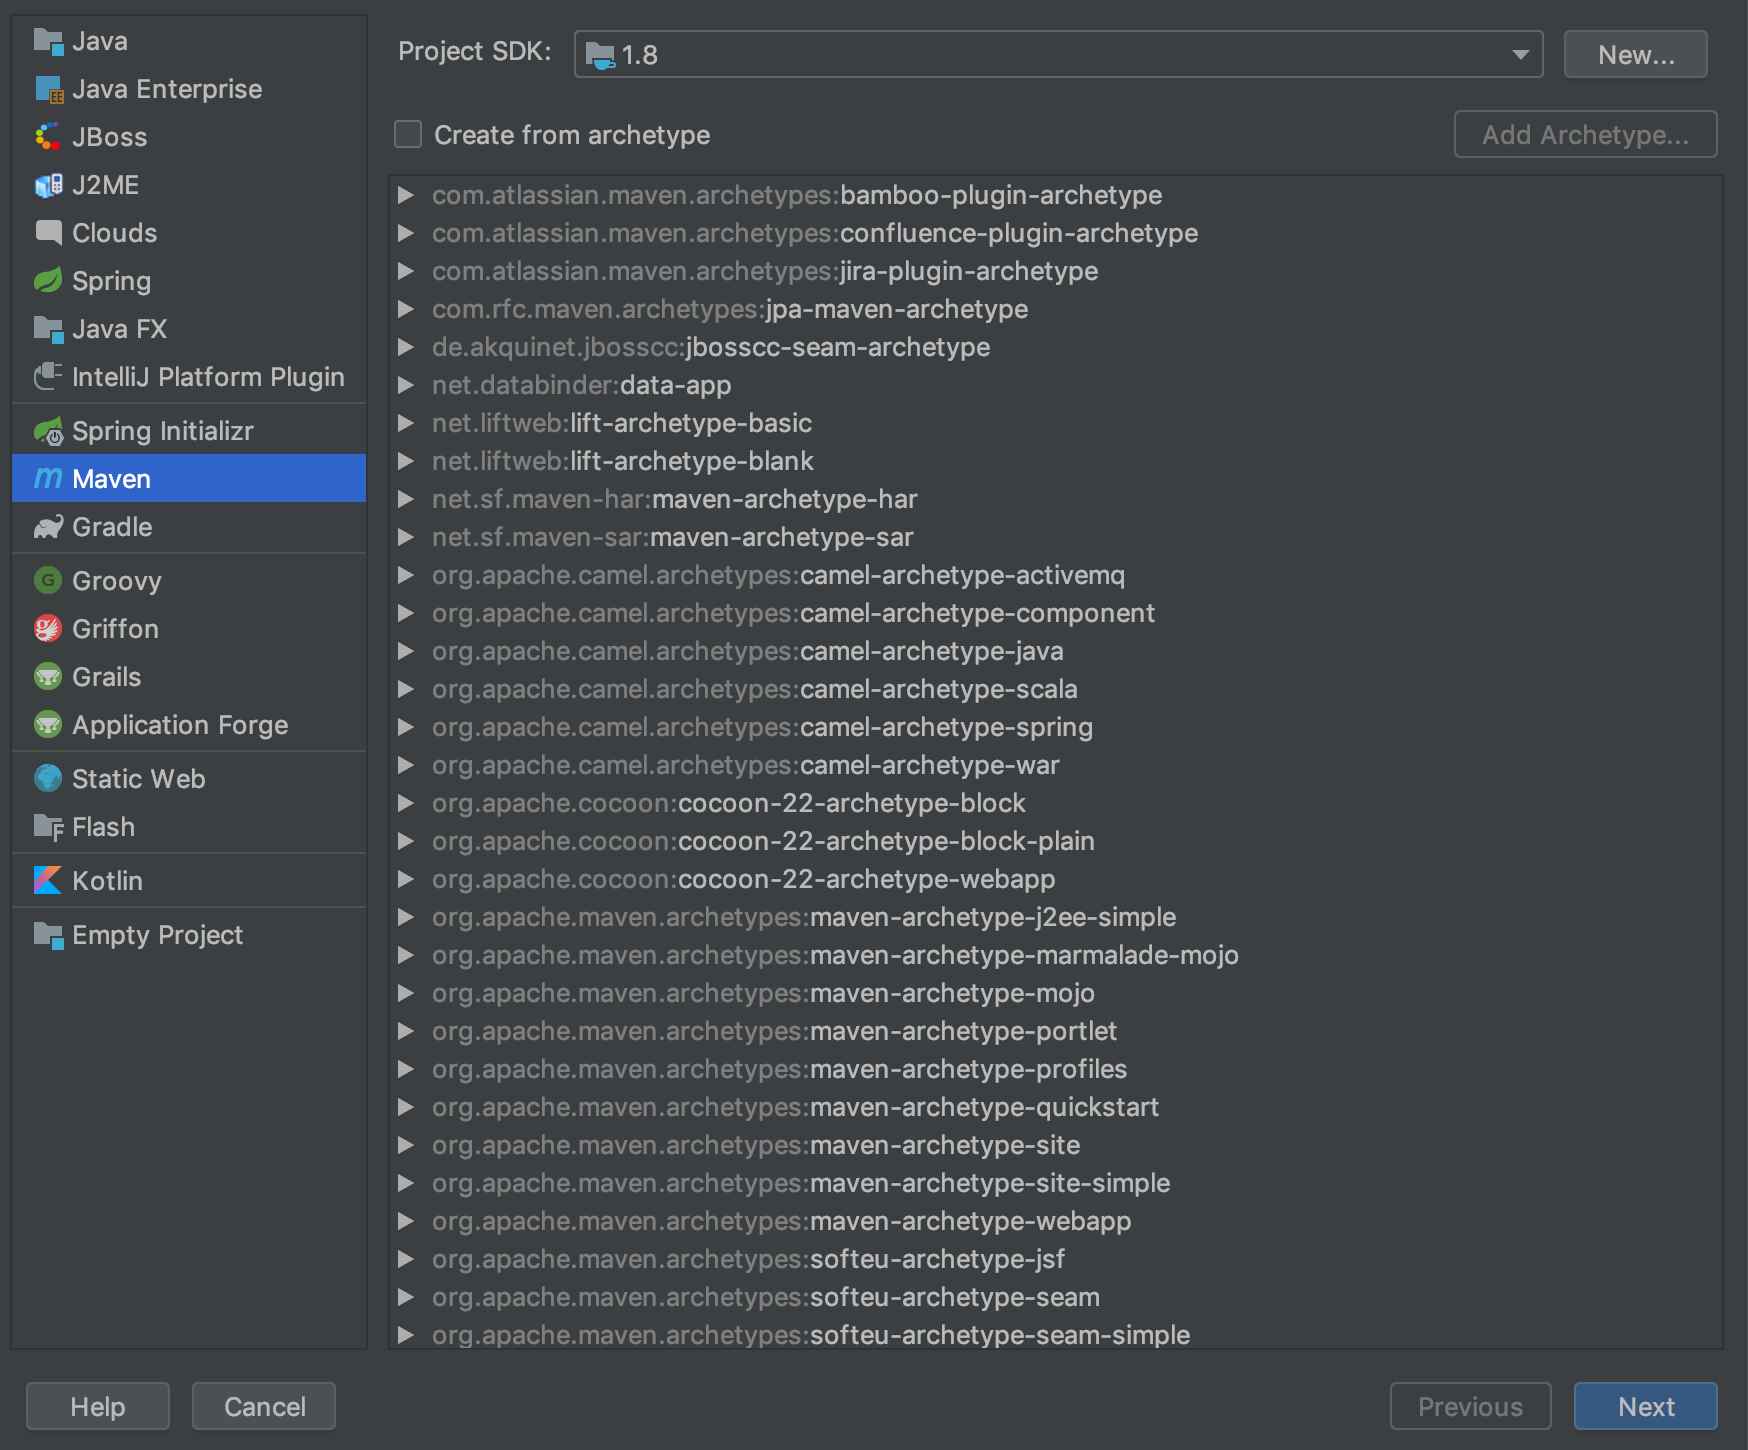Viewport: 1748px width, 1450px height.
Task: Select Static Web project type label
Action: 138,779
